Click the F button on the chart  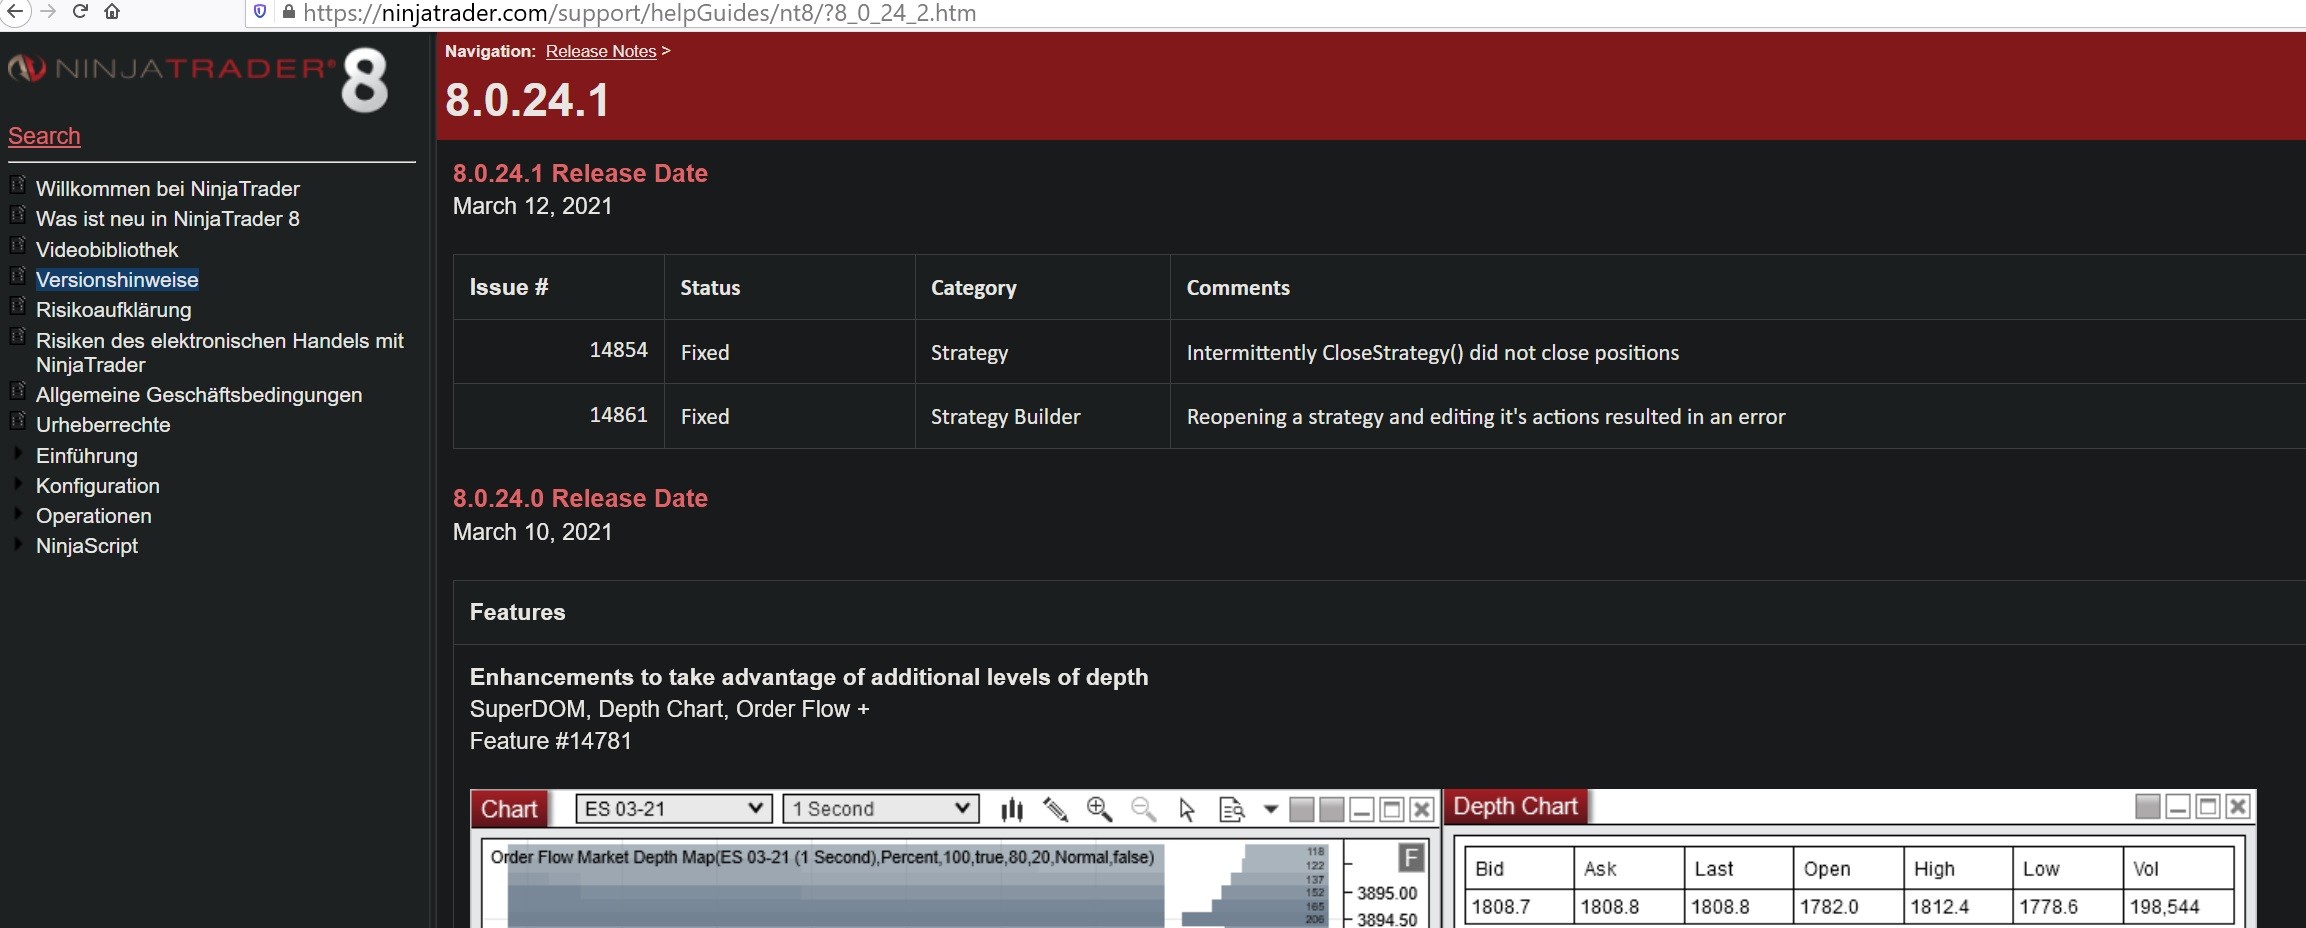(x=1411, y=858)
